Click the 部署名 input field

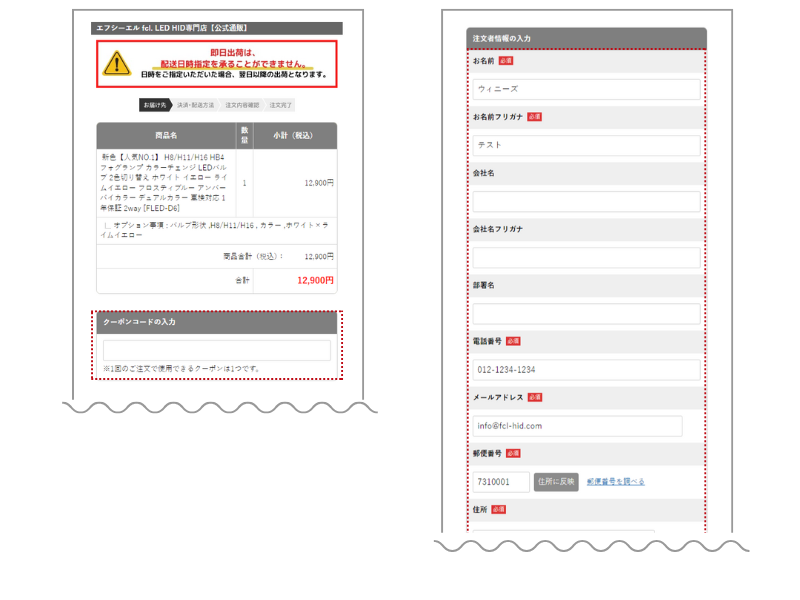pos(586,313)
